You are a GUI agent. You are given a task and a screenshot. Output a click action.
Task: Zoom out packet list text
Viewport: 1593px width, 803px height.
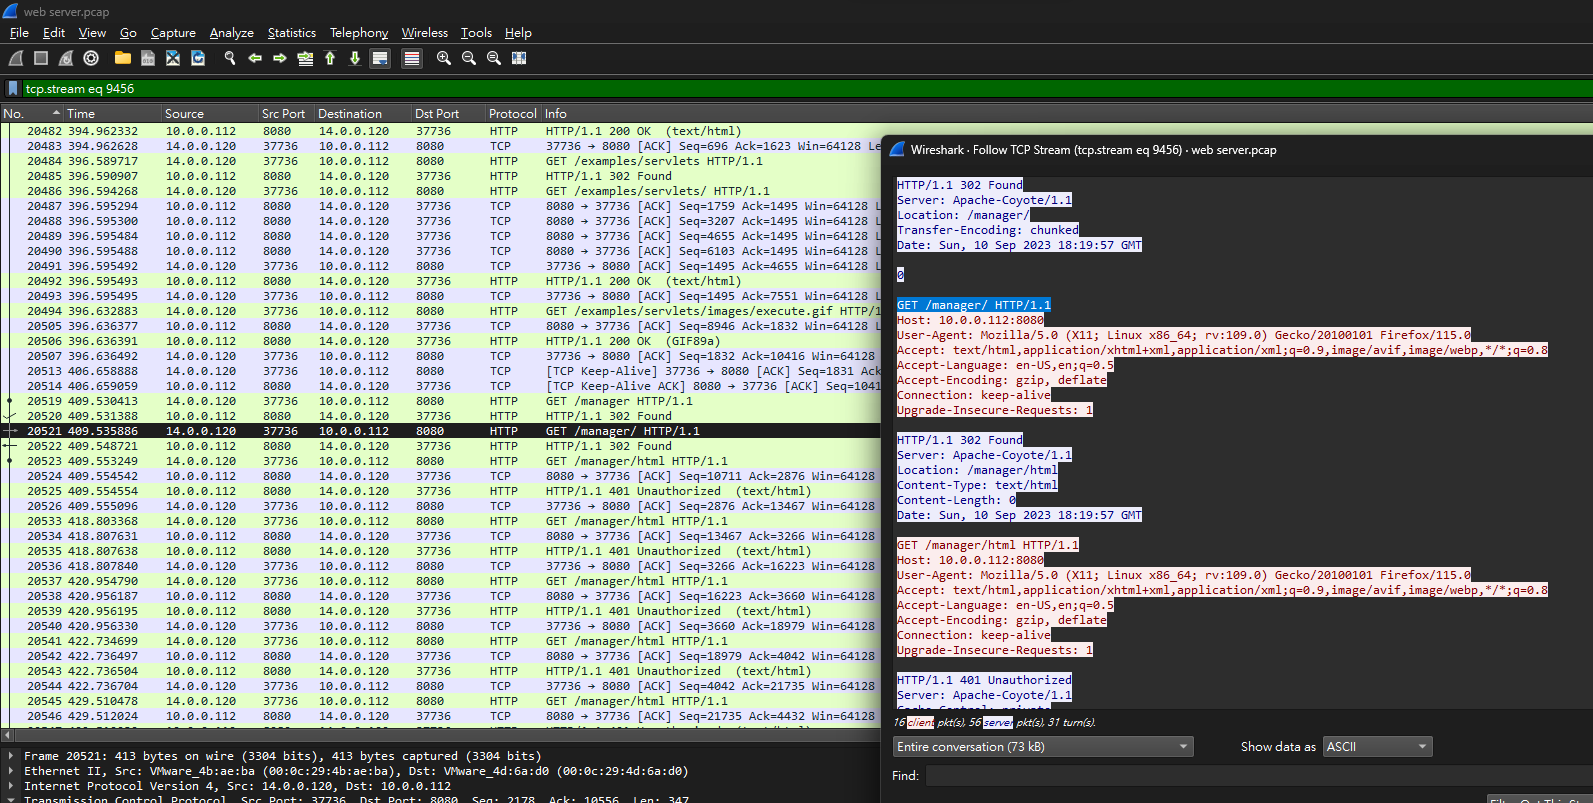coord(469,58)
